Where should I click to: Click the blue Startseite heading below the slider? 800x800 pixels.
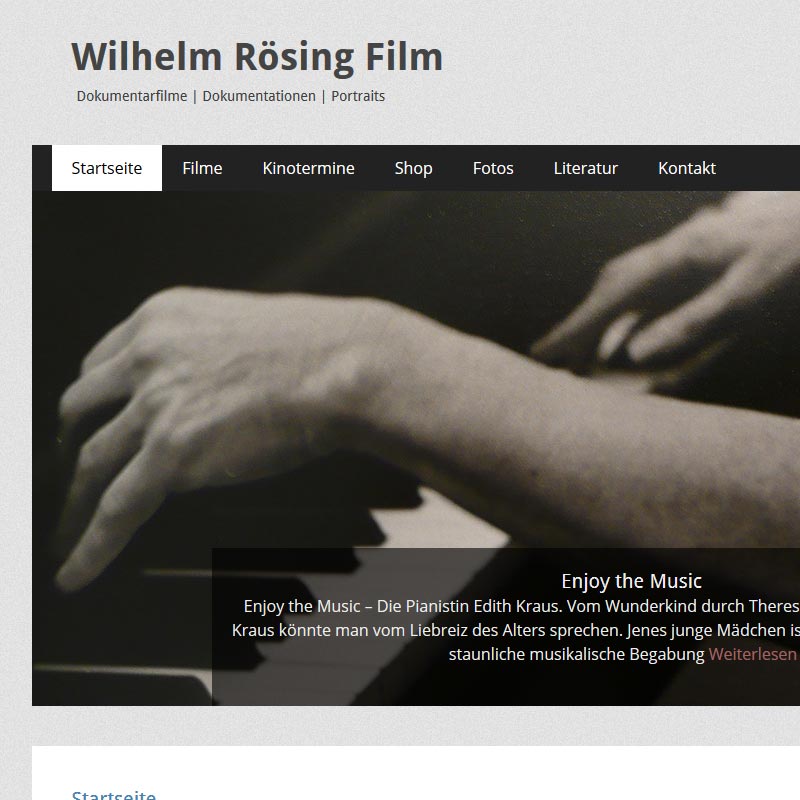coord(114,794)
